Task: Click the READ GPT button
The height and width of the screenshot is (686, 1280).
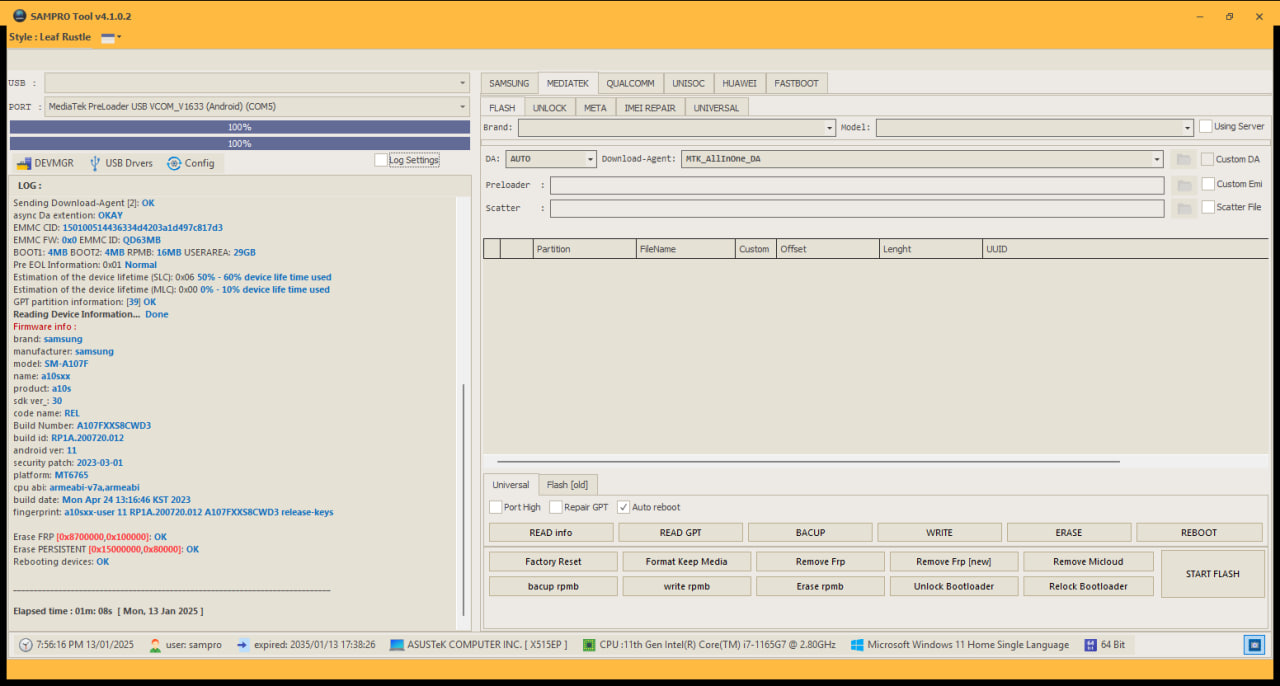Action: (x=680, y=532)
